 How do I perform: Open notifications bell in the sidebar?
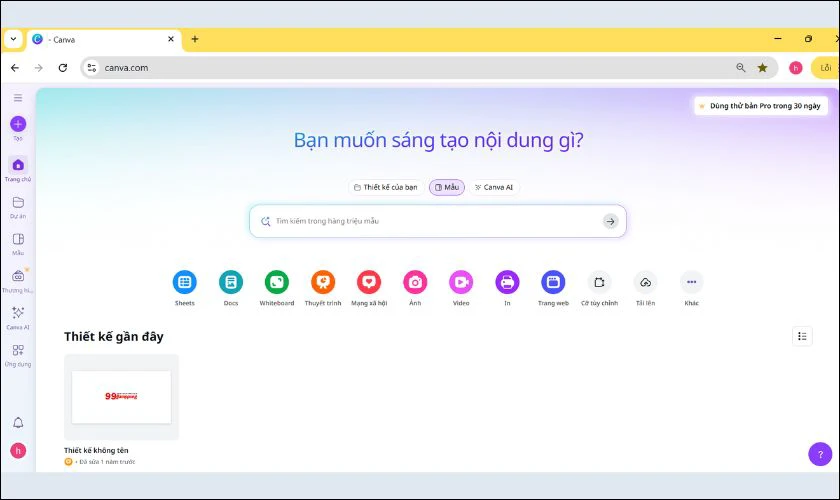point(18,423)
